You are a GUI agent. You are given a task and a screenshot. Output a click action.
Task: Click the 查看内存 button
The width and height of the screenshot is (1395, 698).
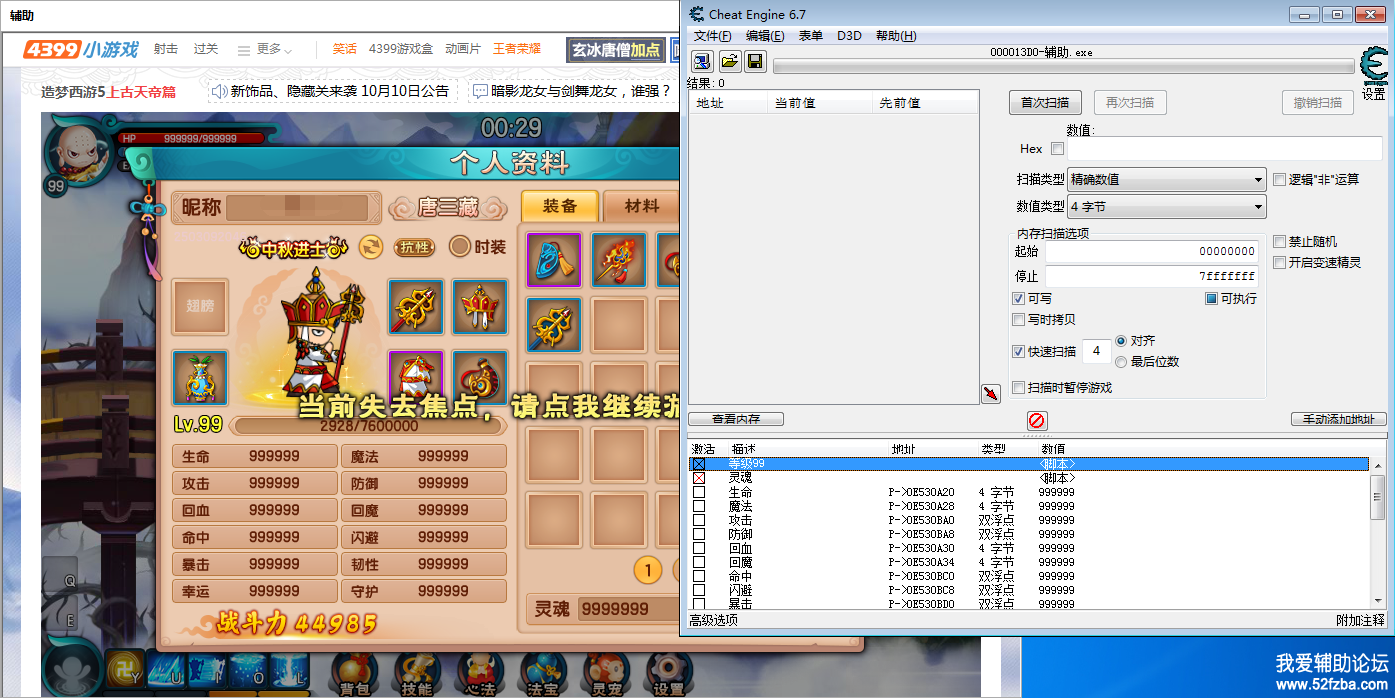point(736,419)
